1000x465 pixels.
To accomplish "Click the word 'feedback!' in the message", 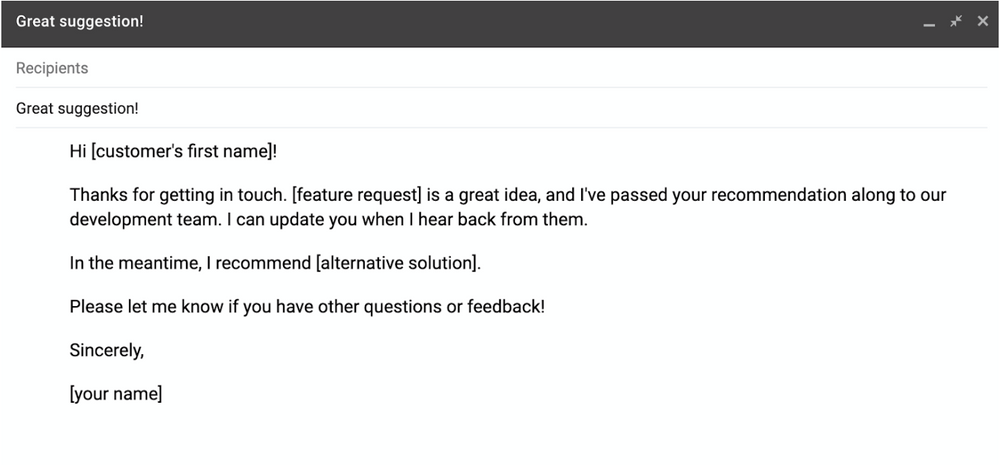I will pos(506,307).
